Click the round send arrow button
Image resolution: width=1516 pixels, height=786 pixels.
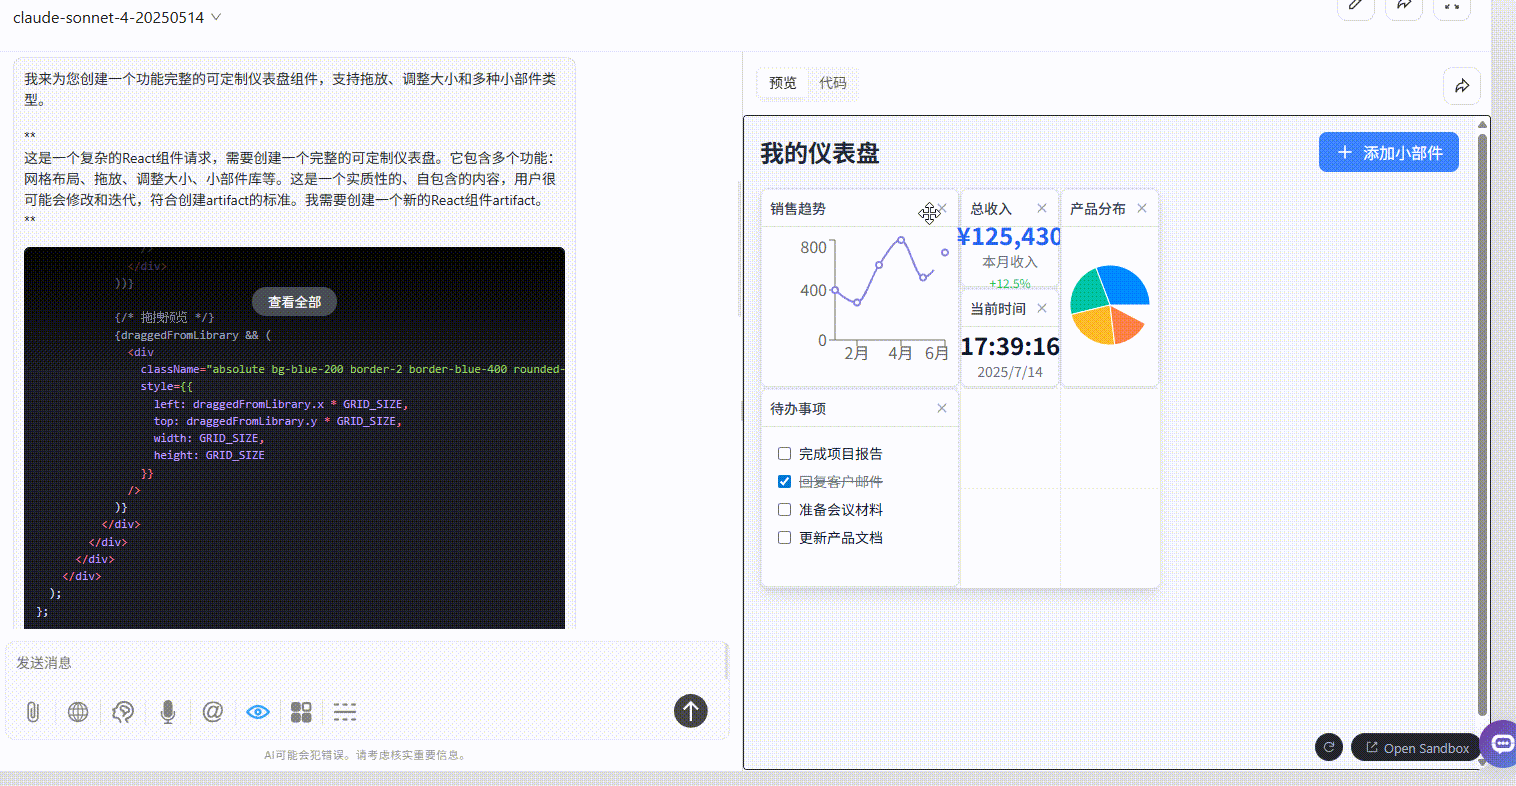click(x=690, y=711)
